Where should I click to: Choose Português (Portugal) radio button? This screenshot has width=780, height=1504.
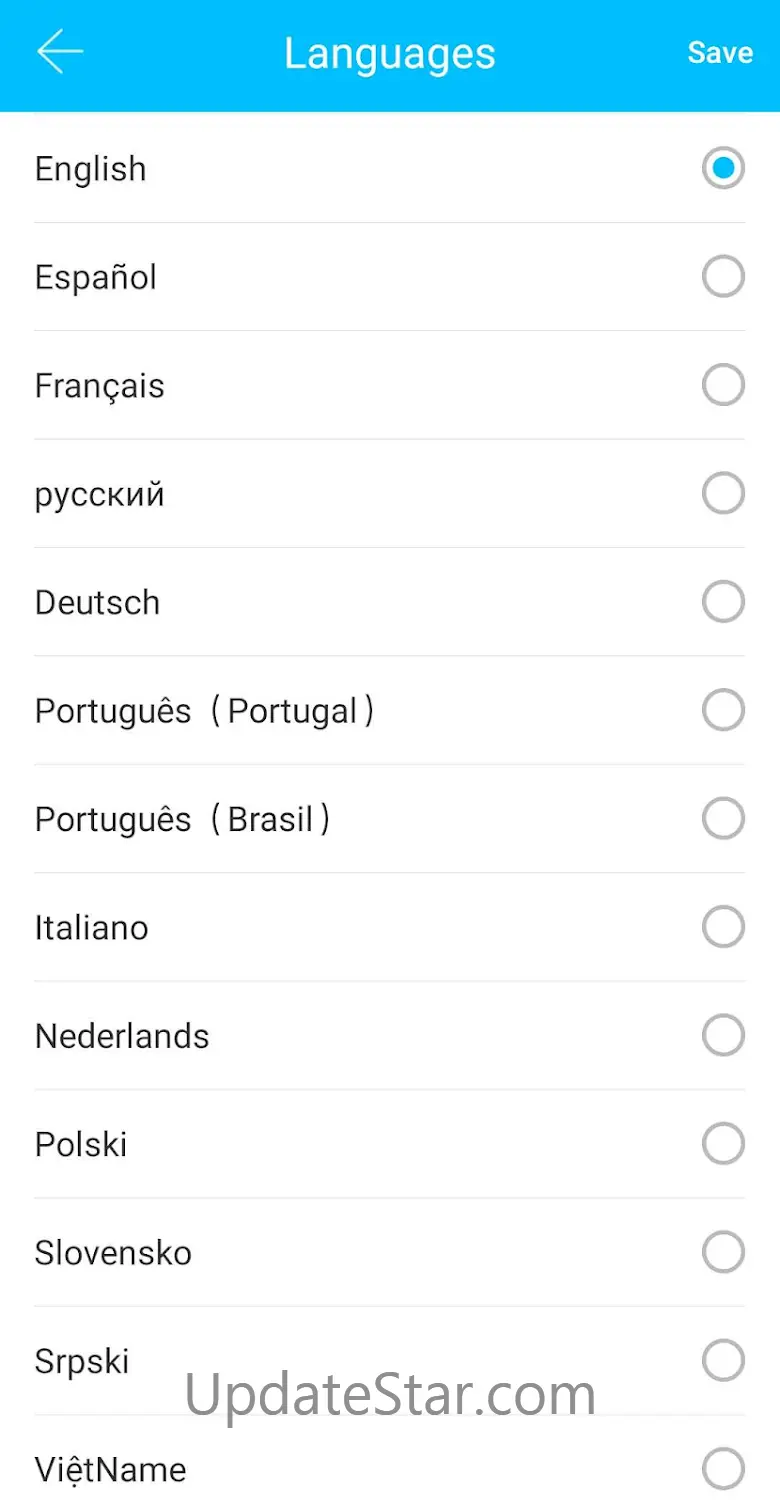(x=723, y=710)
